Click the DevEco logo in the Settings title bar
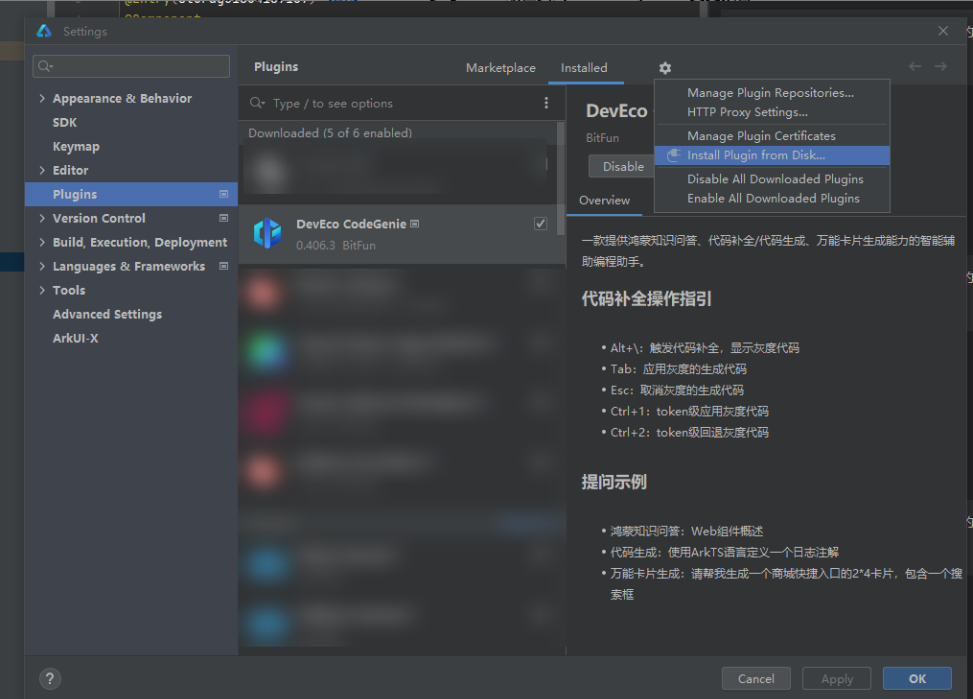Screen dimensions: 973x699 [42, 31]
